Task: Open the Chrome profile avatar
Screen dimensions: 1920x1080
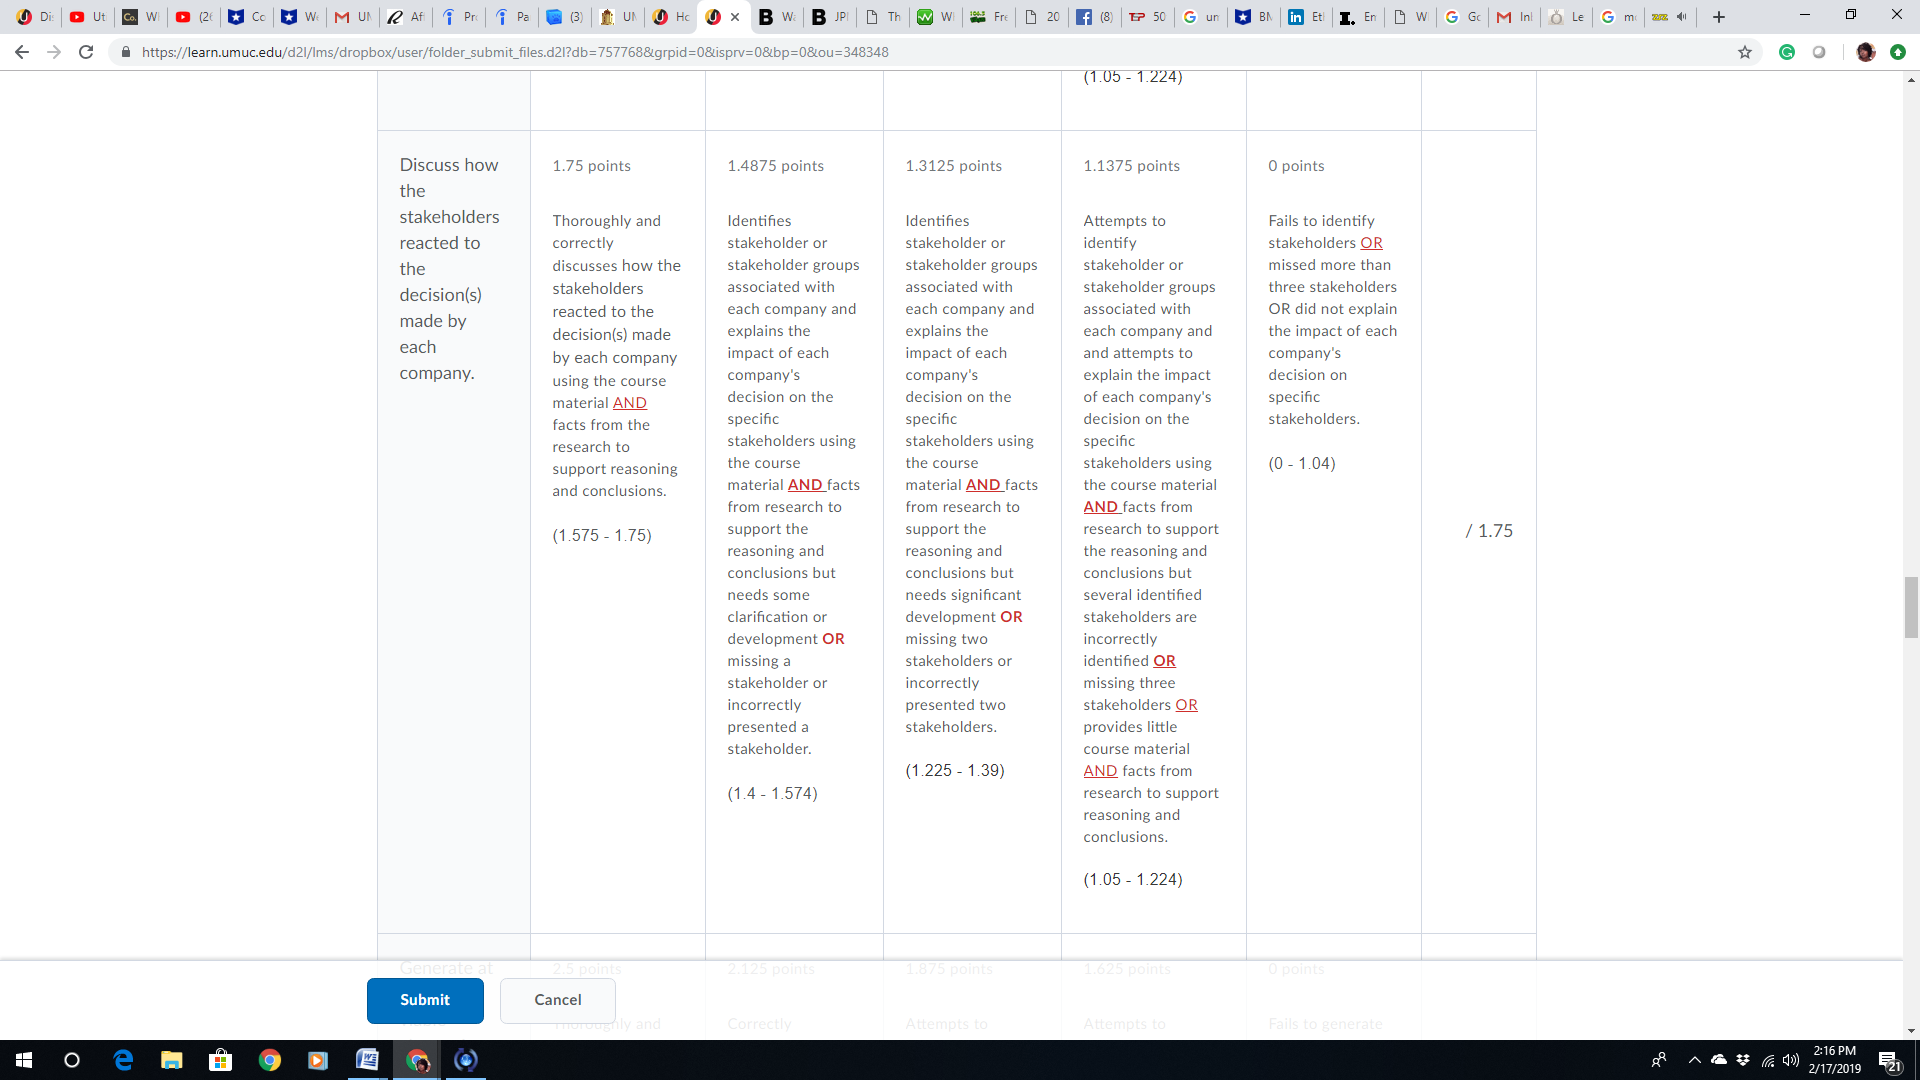Action: point(1865,52)
